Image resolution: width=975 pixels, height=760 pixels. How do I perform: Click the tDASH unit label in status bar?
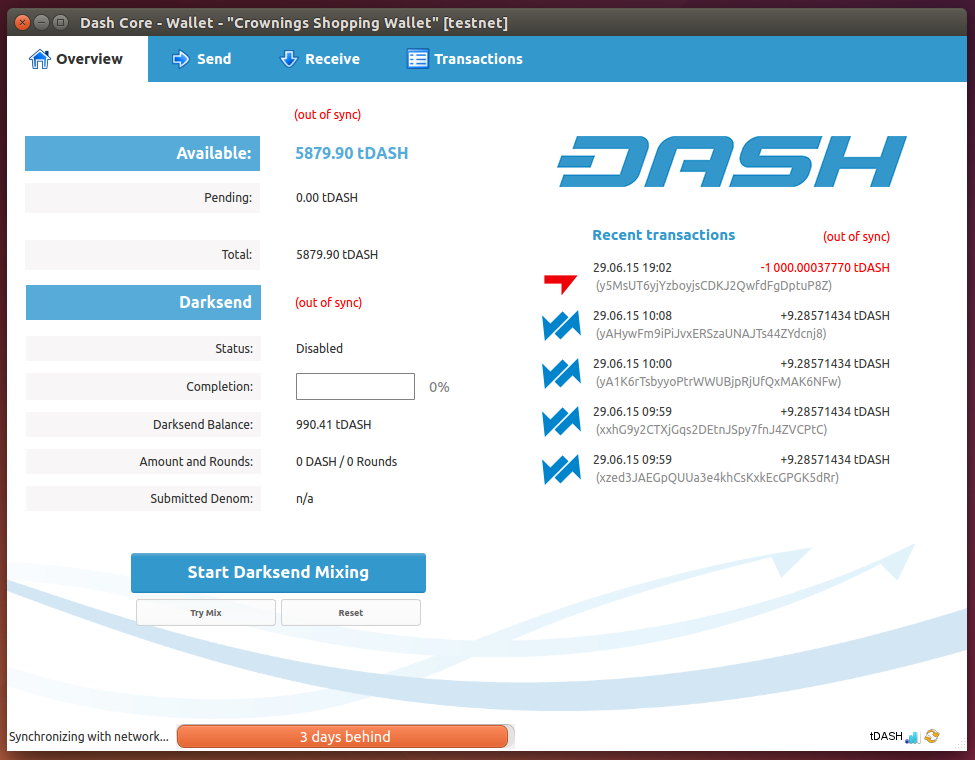click(886, 736)
